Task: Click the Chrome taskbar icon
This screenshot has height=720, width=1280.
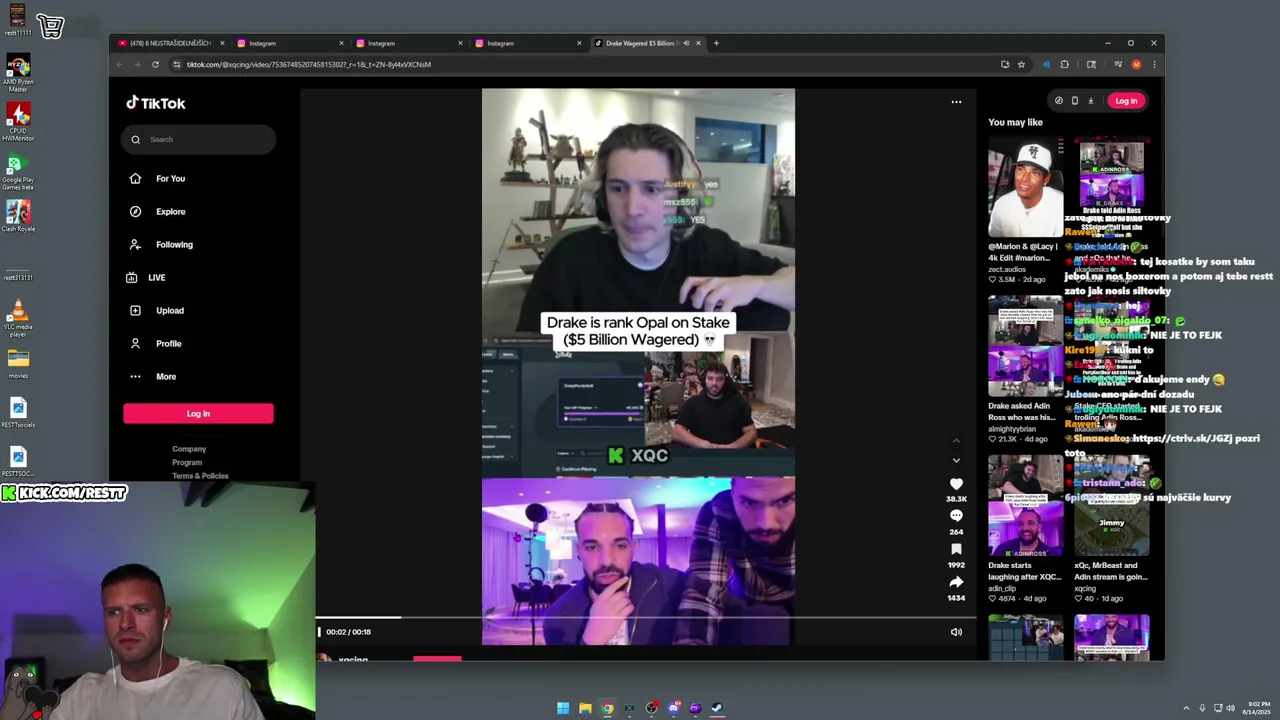Action: [607, 708]
